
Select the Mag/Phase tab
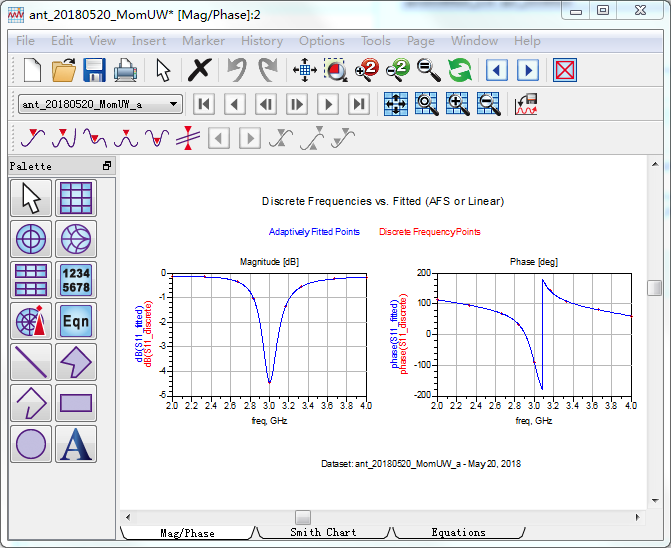click(x=187, y=533)
